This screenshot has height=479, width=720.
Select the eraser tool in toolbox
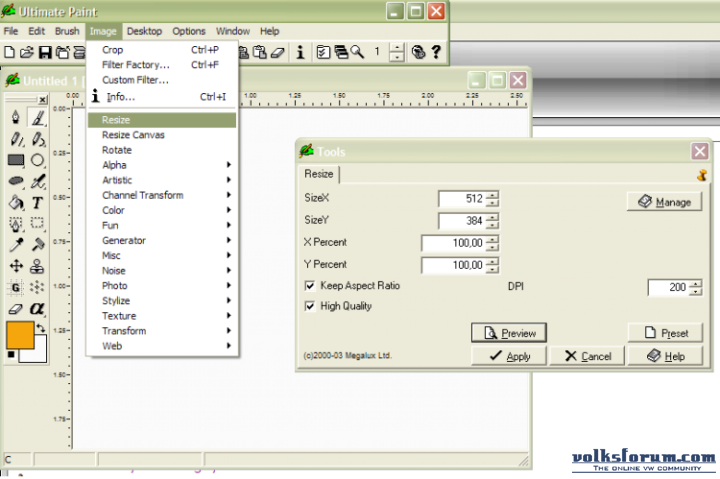coord(16,309)
